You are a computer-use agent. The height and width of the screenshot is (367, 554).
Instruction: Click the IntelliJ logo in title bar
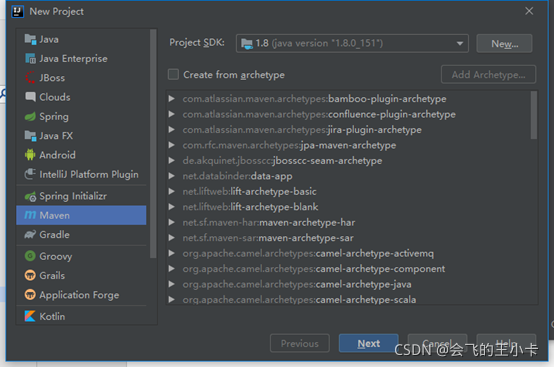[17, 12]
